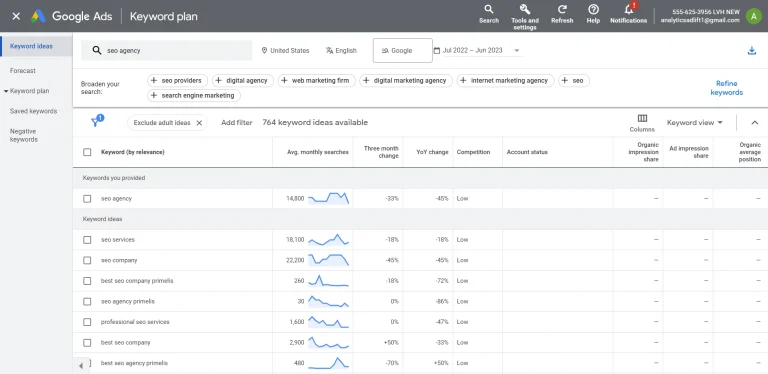Click the Google Ads logo

click(38, 16)
